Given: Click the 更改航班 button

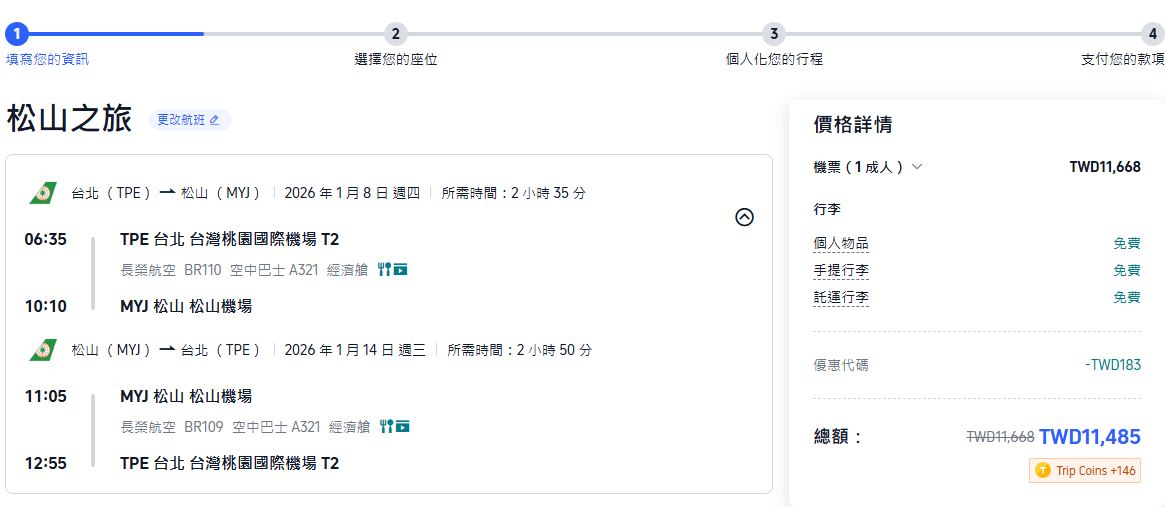Looking at the screenshot, I should pyautogui.click(x=190, y=120).
